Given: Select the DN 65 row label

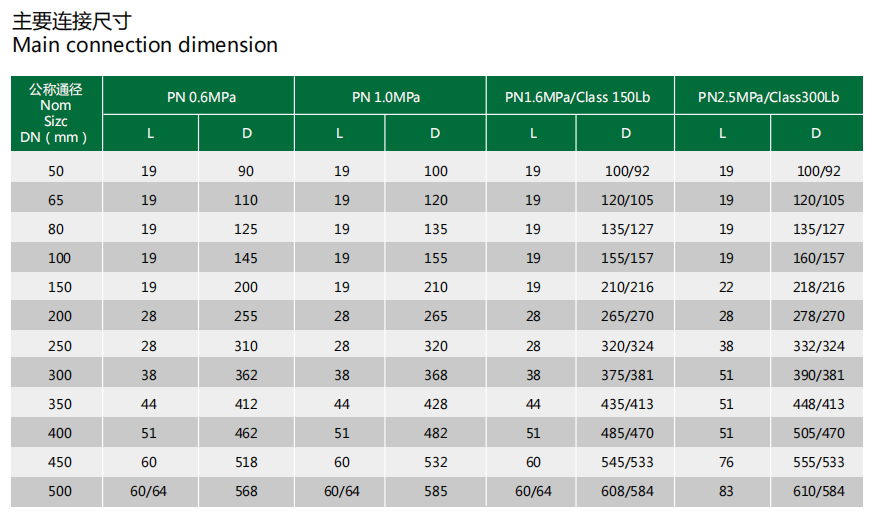Looking at the screenshot, I should tap(56, 200).
